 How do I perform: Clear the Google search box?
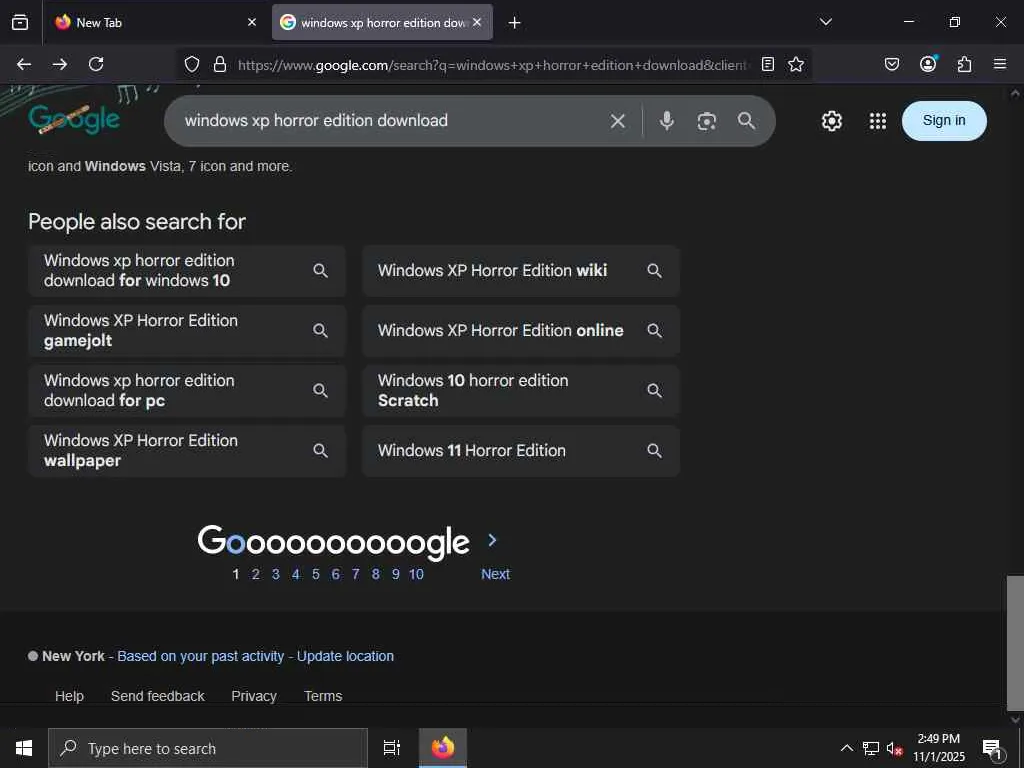(x=617, y=121)
